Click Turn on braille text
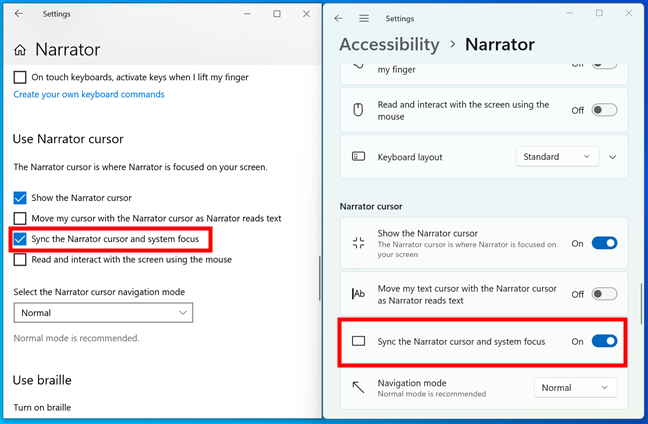The image size is (648, 424). tap(42, 407)
